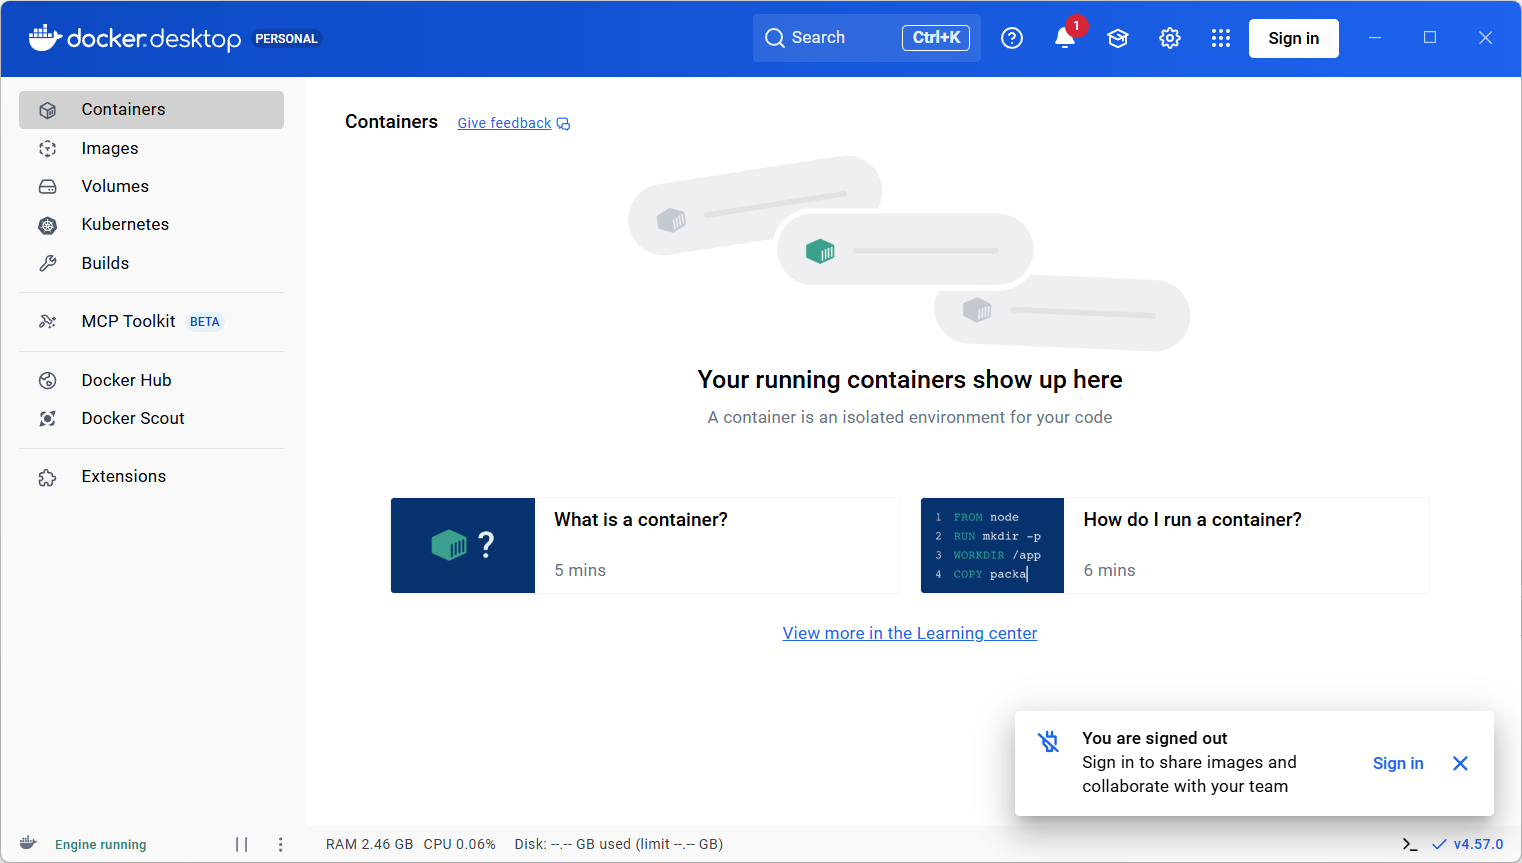The height and width of the screenshot is (863, 1522).
Task: Navigate to Builds
Action: (x=151, y=263)
